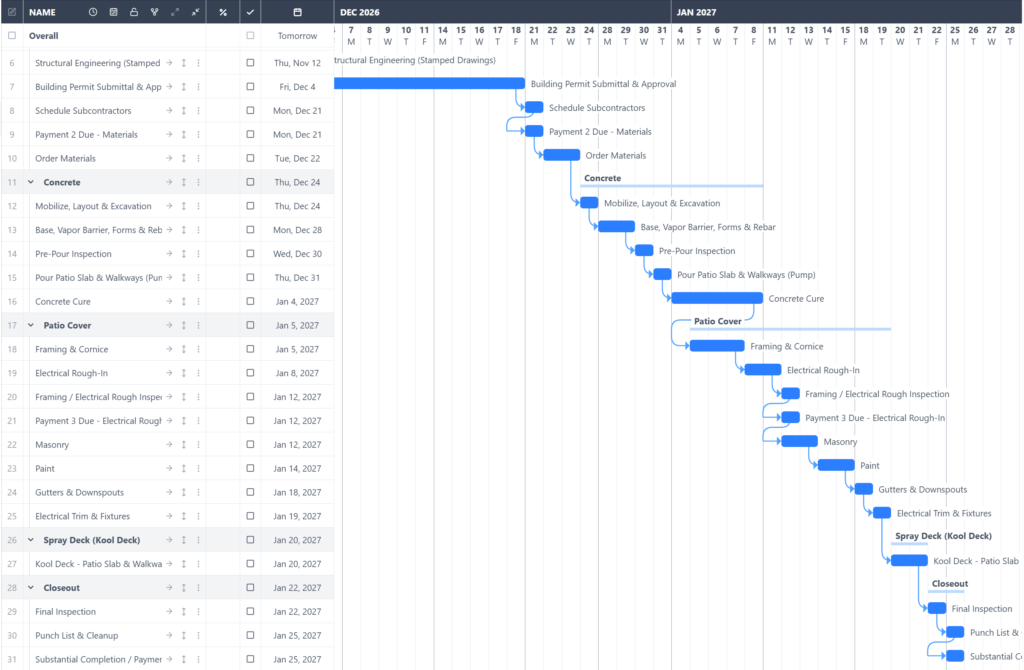Click the Thu, Dec 24 date of Concrete group
Screen dimensions: 1024x670
click(297, 182)
